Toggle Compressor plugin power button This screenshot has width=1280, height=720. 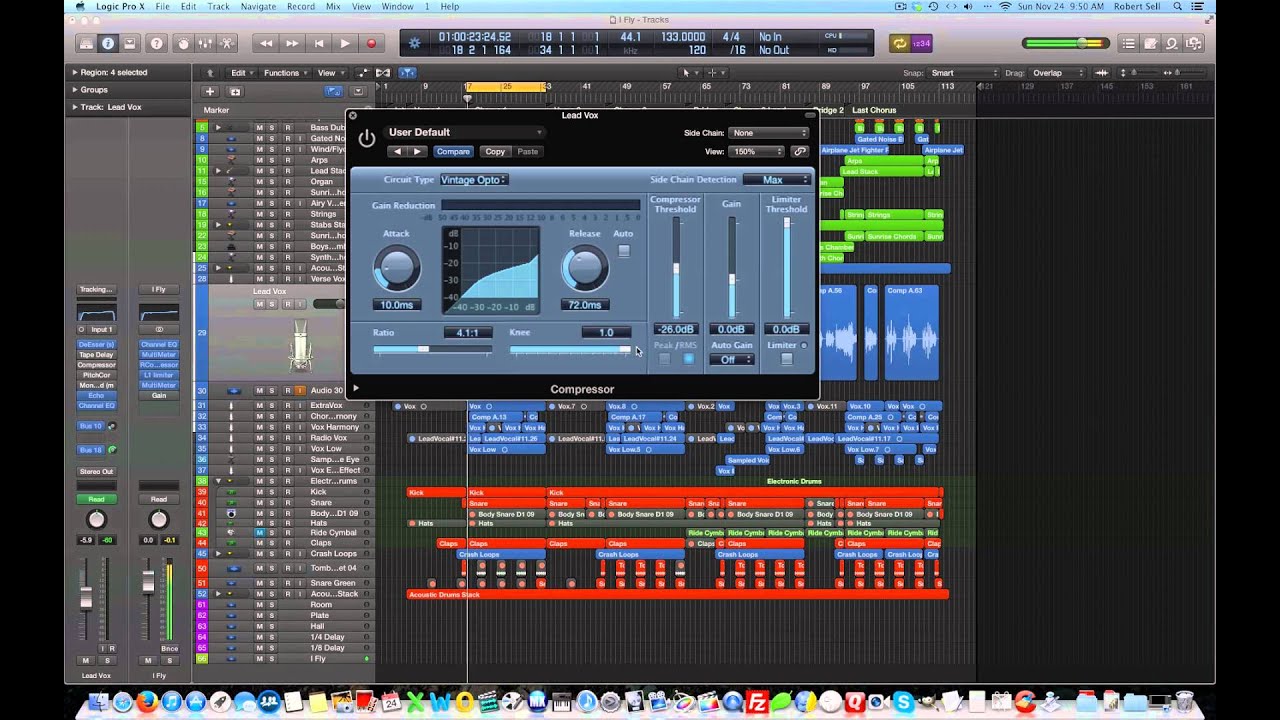[367, 139]
